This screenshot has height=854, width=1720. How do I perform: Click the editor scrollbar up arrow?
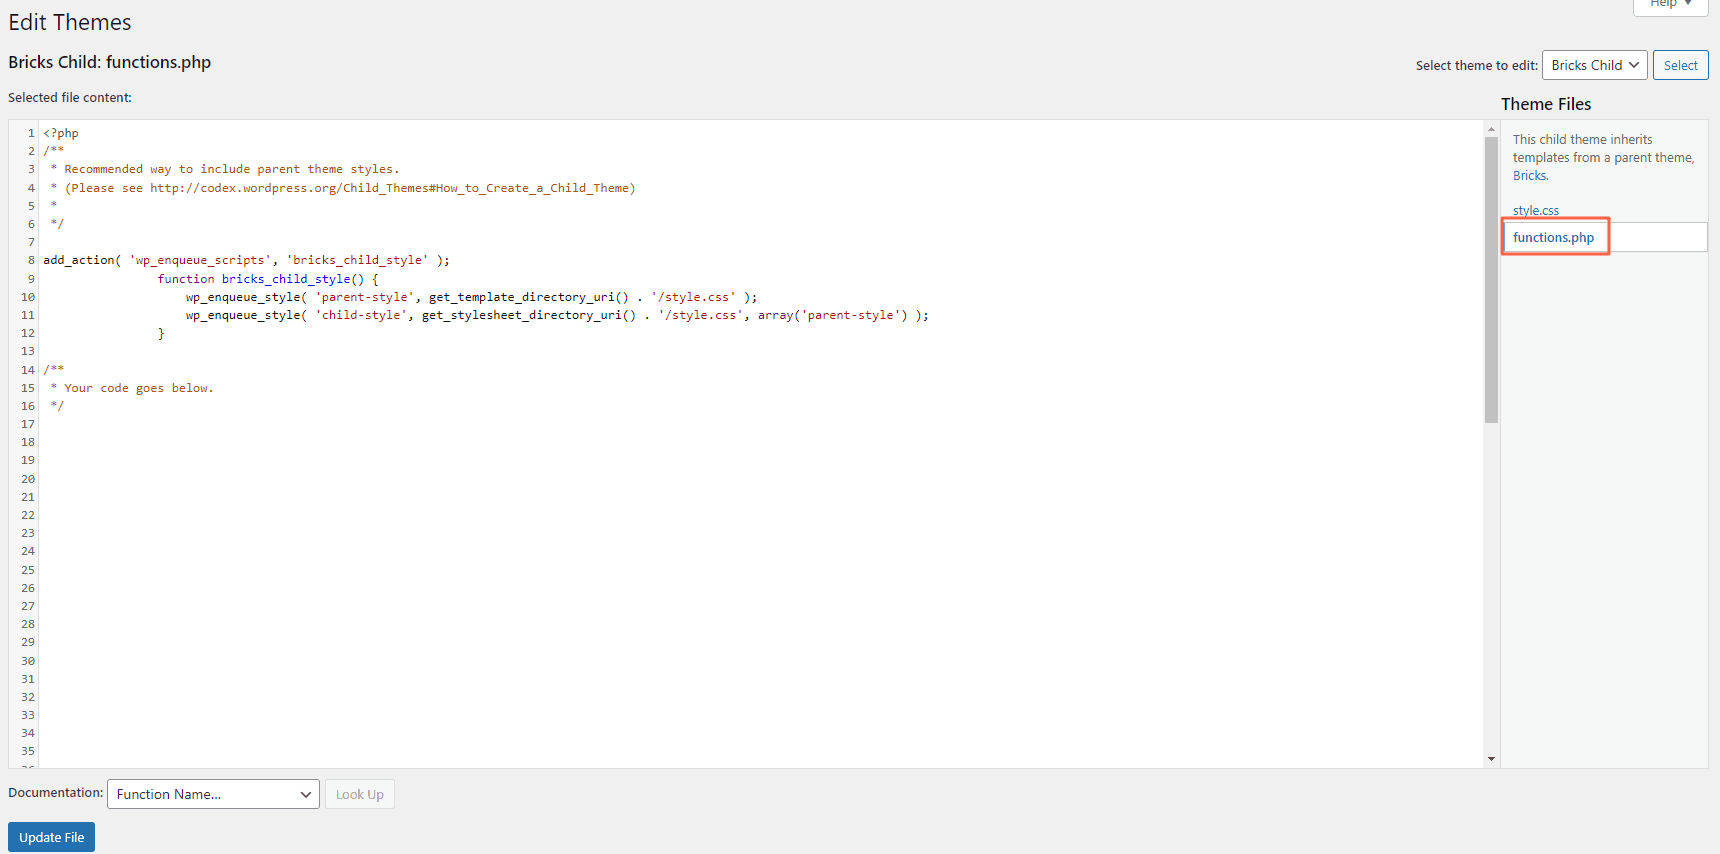1491,129
